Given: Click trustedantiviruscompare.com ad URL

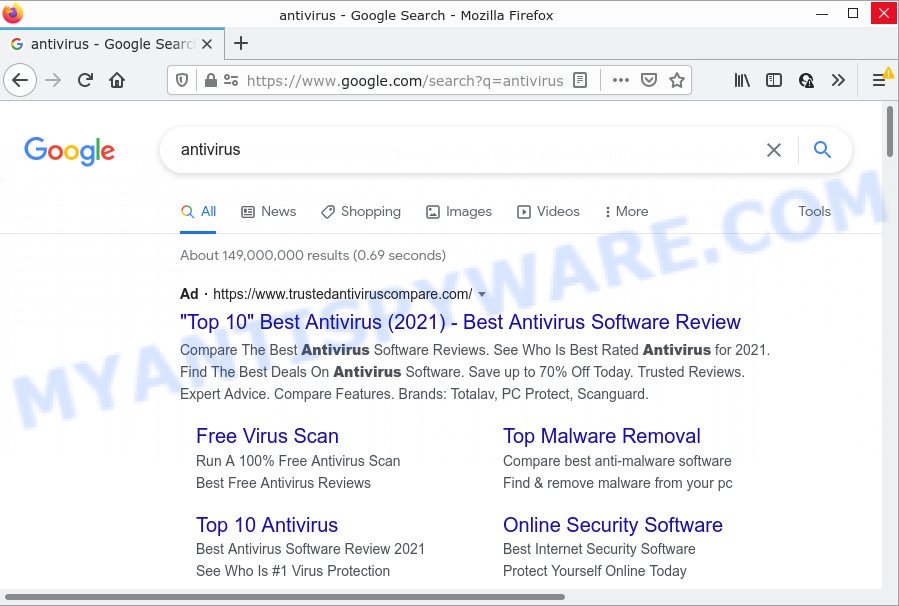Looking at the screenshot, I should pos(342,294).
